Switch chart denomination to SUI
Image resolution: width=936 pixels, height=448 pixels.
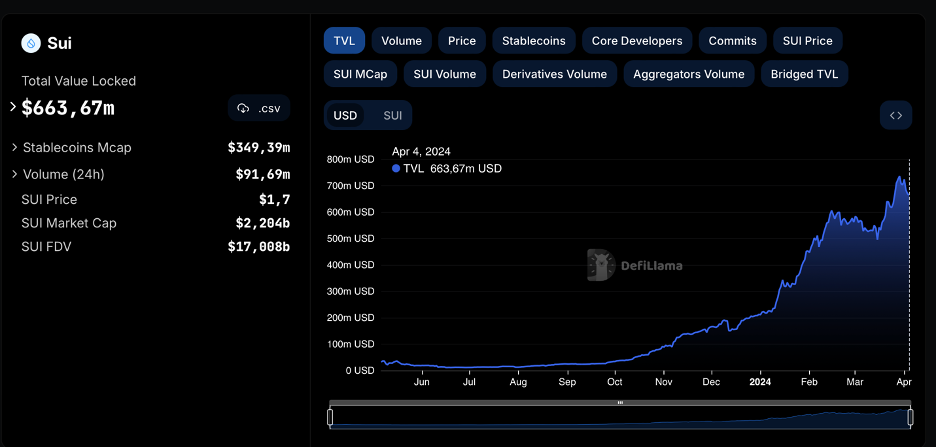click(x=392, y=115)
